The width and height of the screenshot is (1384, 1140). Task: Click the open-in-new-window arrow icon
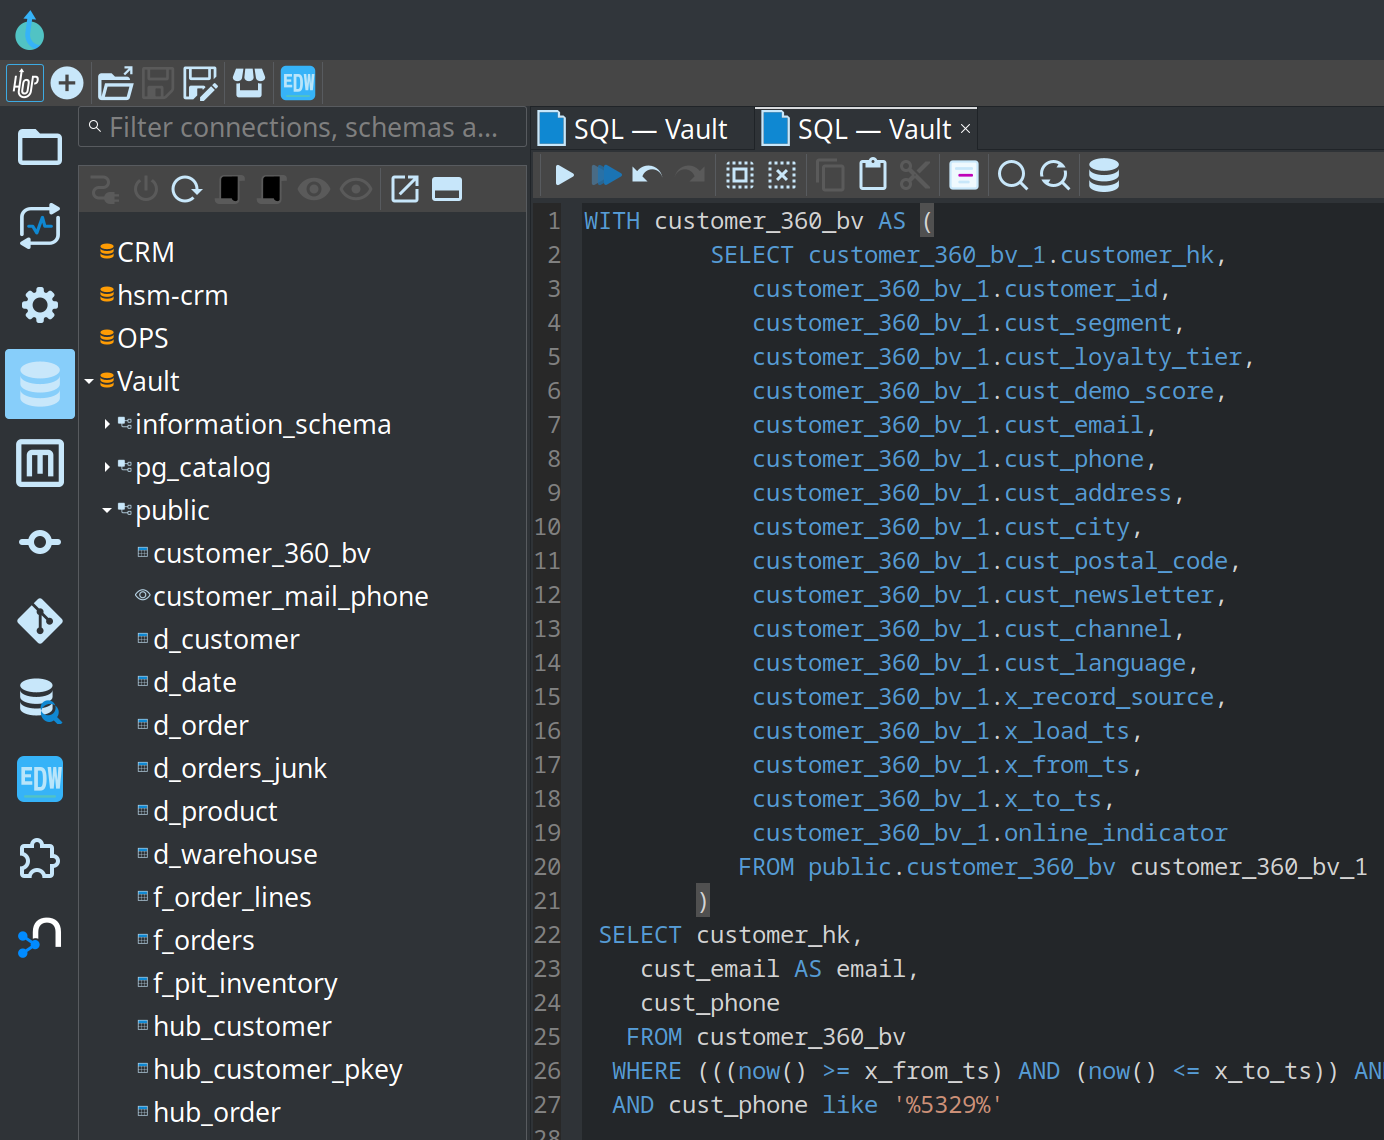click(405, 189)
